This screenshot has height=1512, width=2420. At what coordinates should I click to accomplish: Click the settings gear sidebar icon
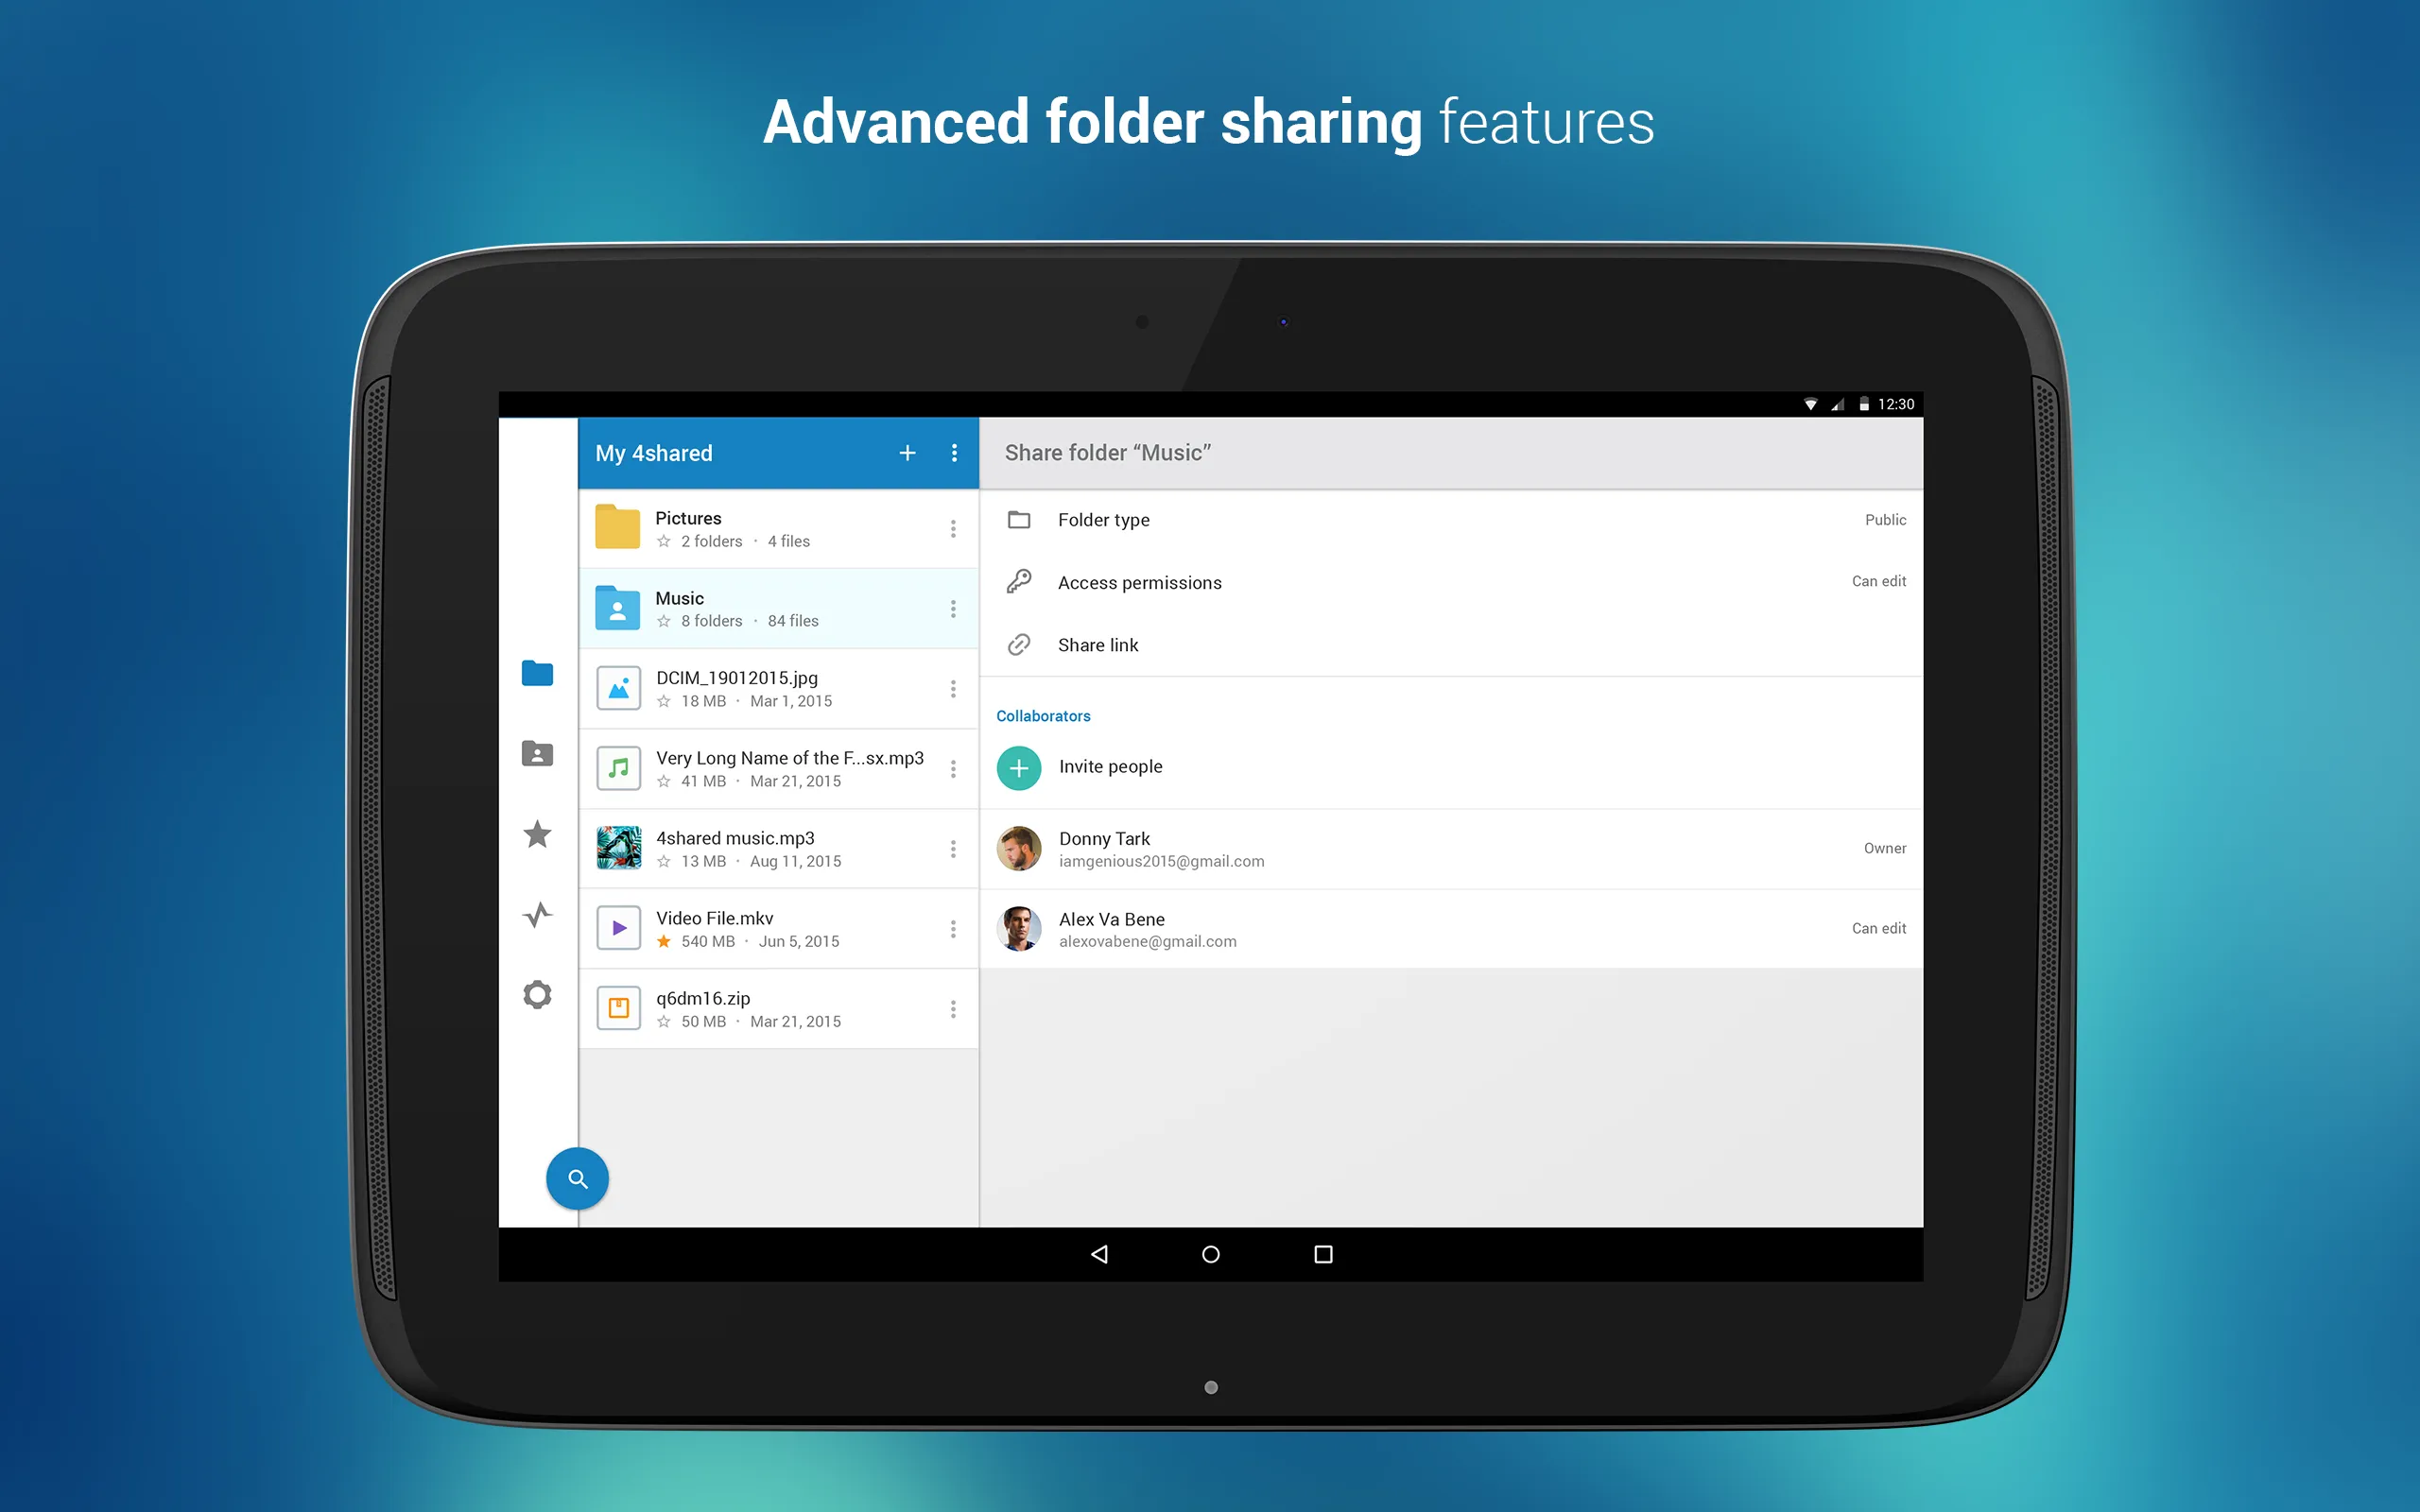537,996
